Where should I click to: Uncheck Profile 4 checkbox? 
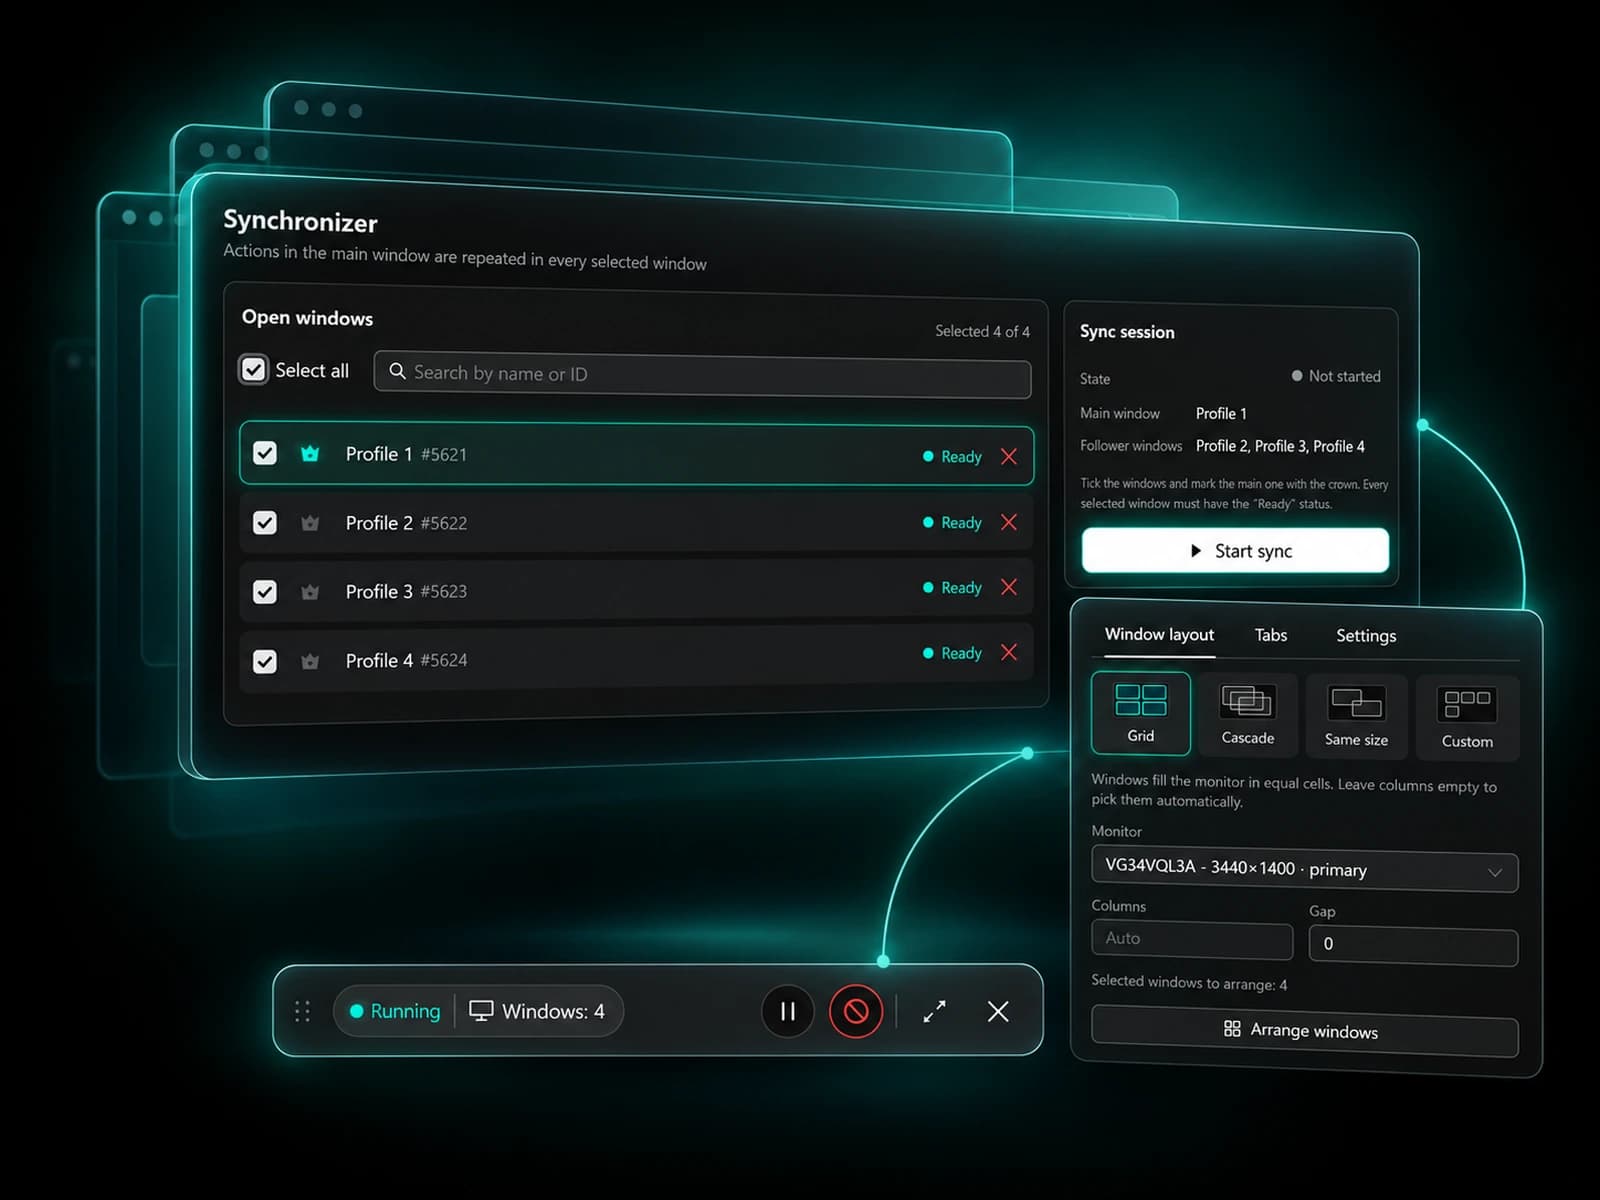pyautogui.click(x=265, y=661)
